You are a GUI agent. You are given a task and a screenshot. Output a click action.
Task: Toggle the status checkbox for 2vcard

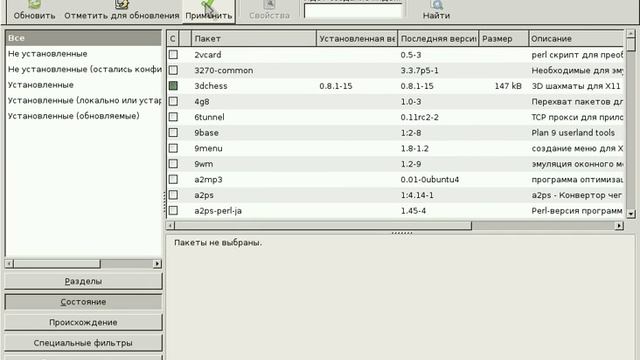pos(173,54)
